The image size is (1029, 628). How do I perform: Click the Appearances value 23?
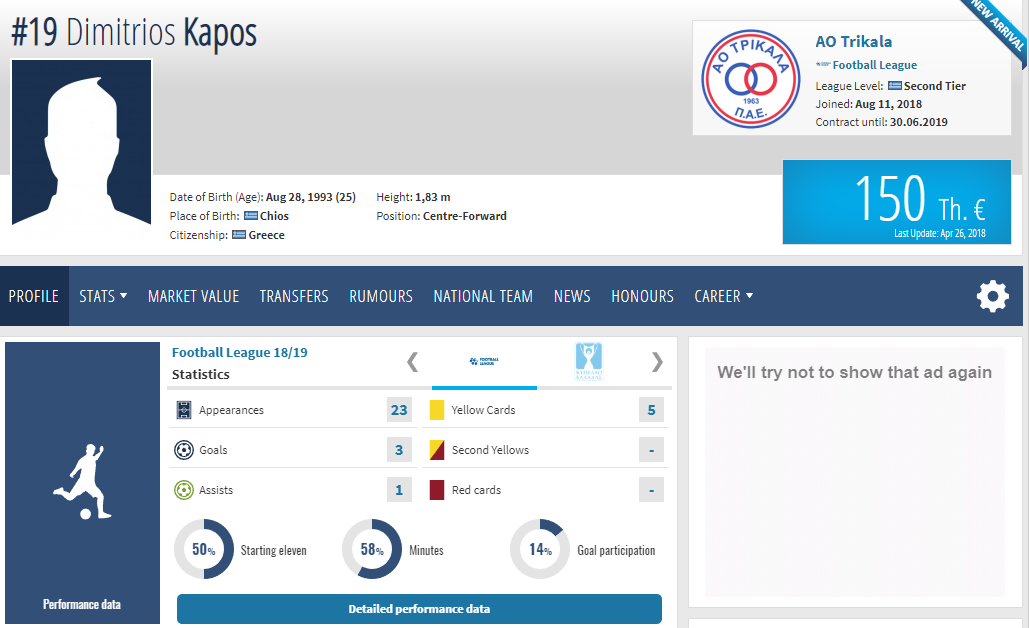399,410
